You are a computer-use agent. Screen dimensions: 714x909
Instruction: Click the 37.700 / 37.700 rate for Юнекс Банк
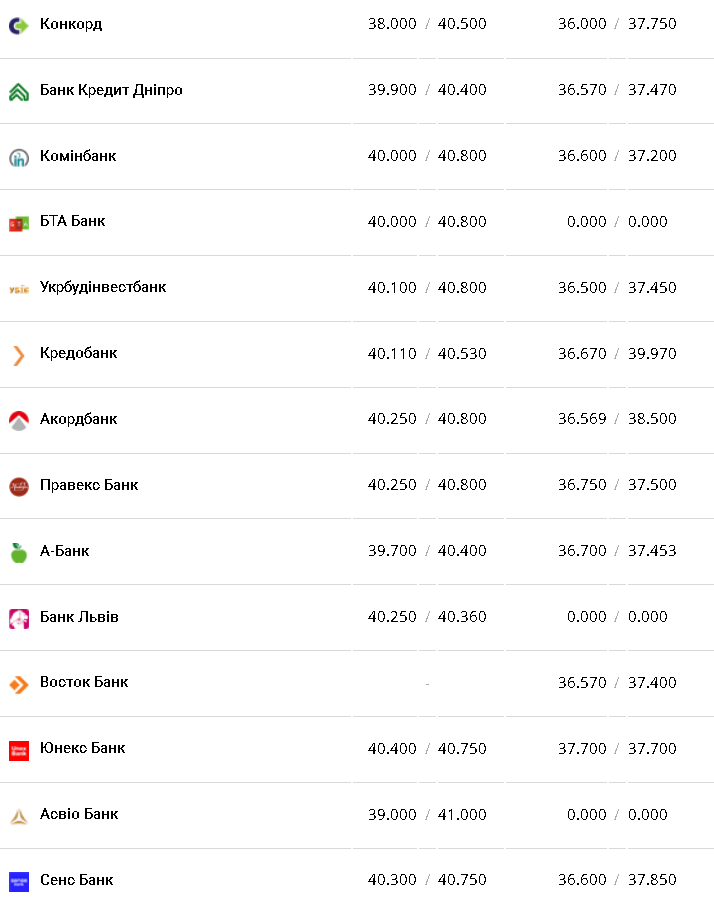pos(617,748)
